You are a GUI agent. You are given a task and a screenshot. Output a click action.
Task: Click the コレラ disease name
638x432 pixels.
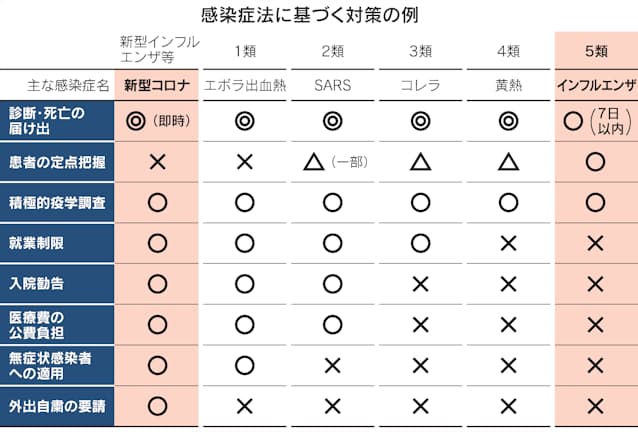coord(420,85)
